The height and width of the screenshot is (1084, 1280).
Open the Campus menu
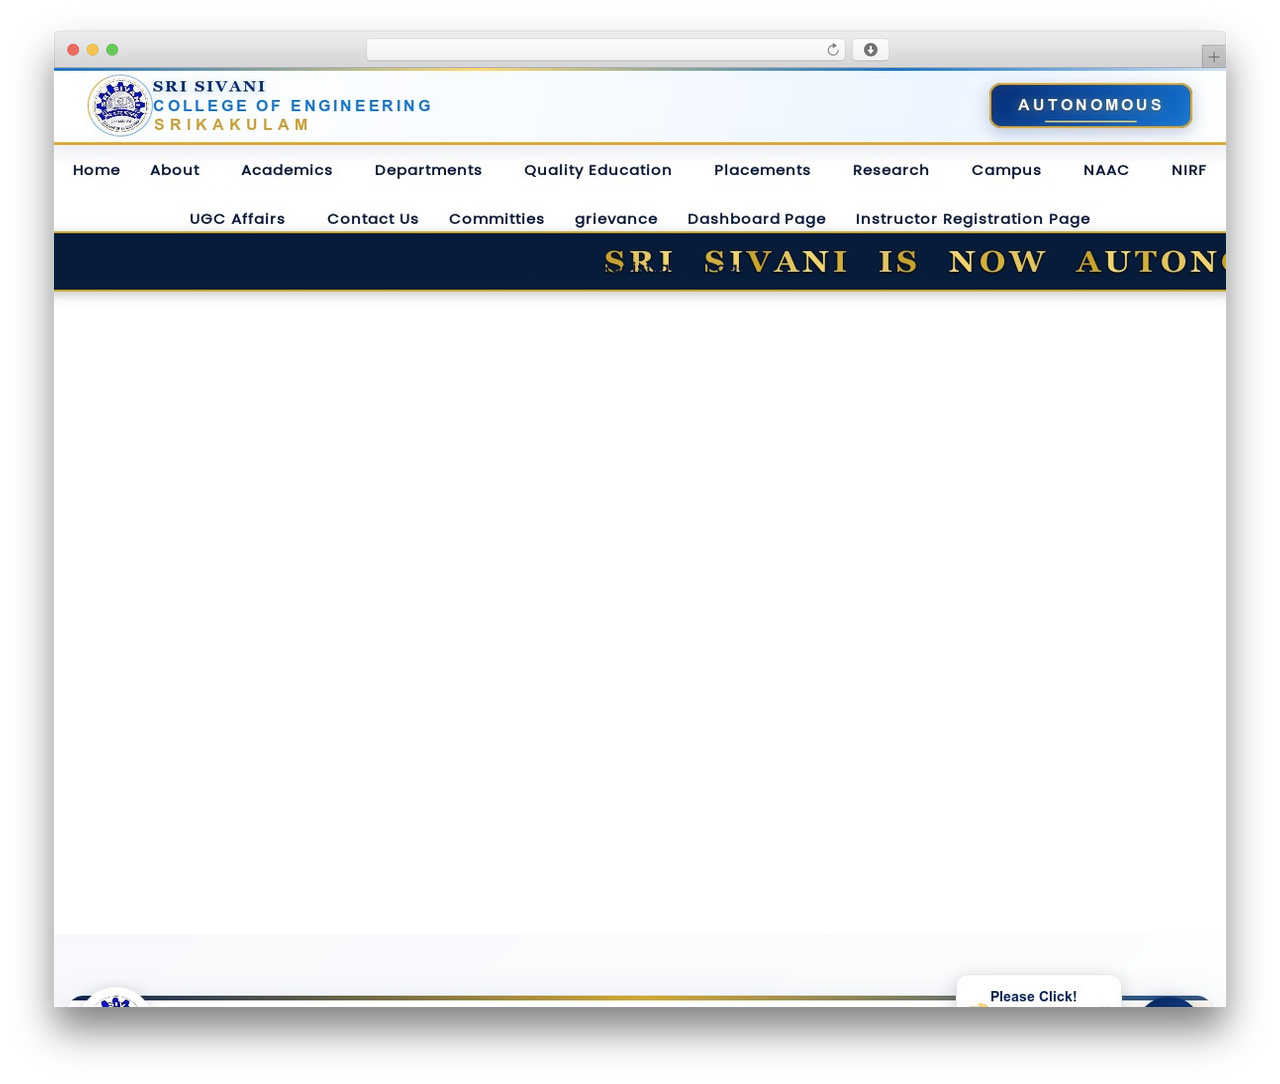pyautogui.click(x=1006, y=170)
